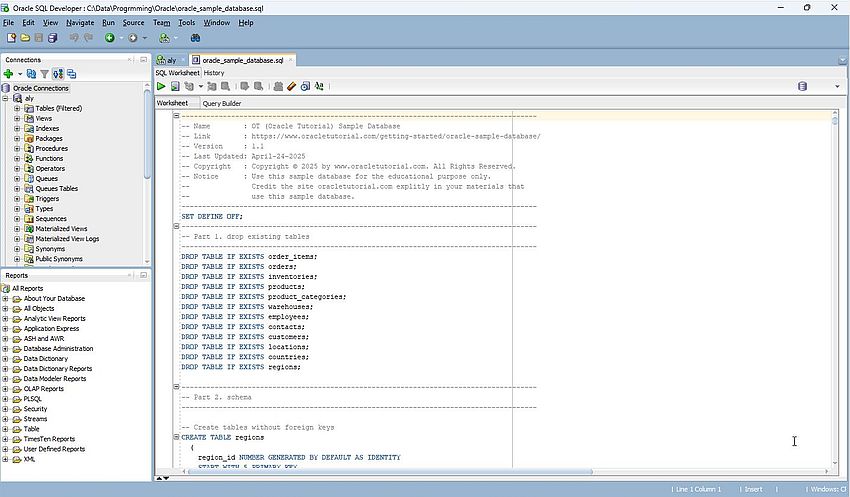The image size is (850, 497).
Task: Expand the Tables (Filtered) node
Action: pyautogui.click(x=17, y=108)
